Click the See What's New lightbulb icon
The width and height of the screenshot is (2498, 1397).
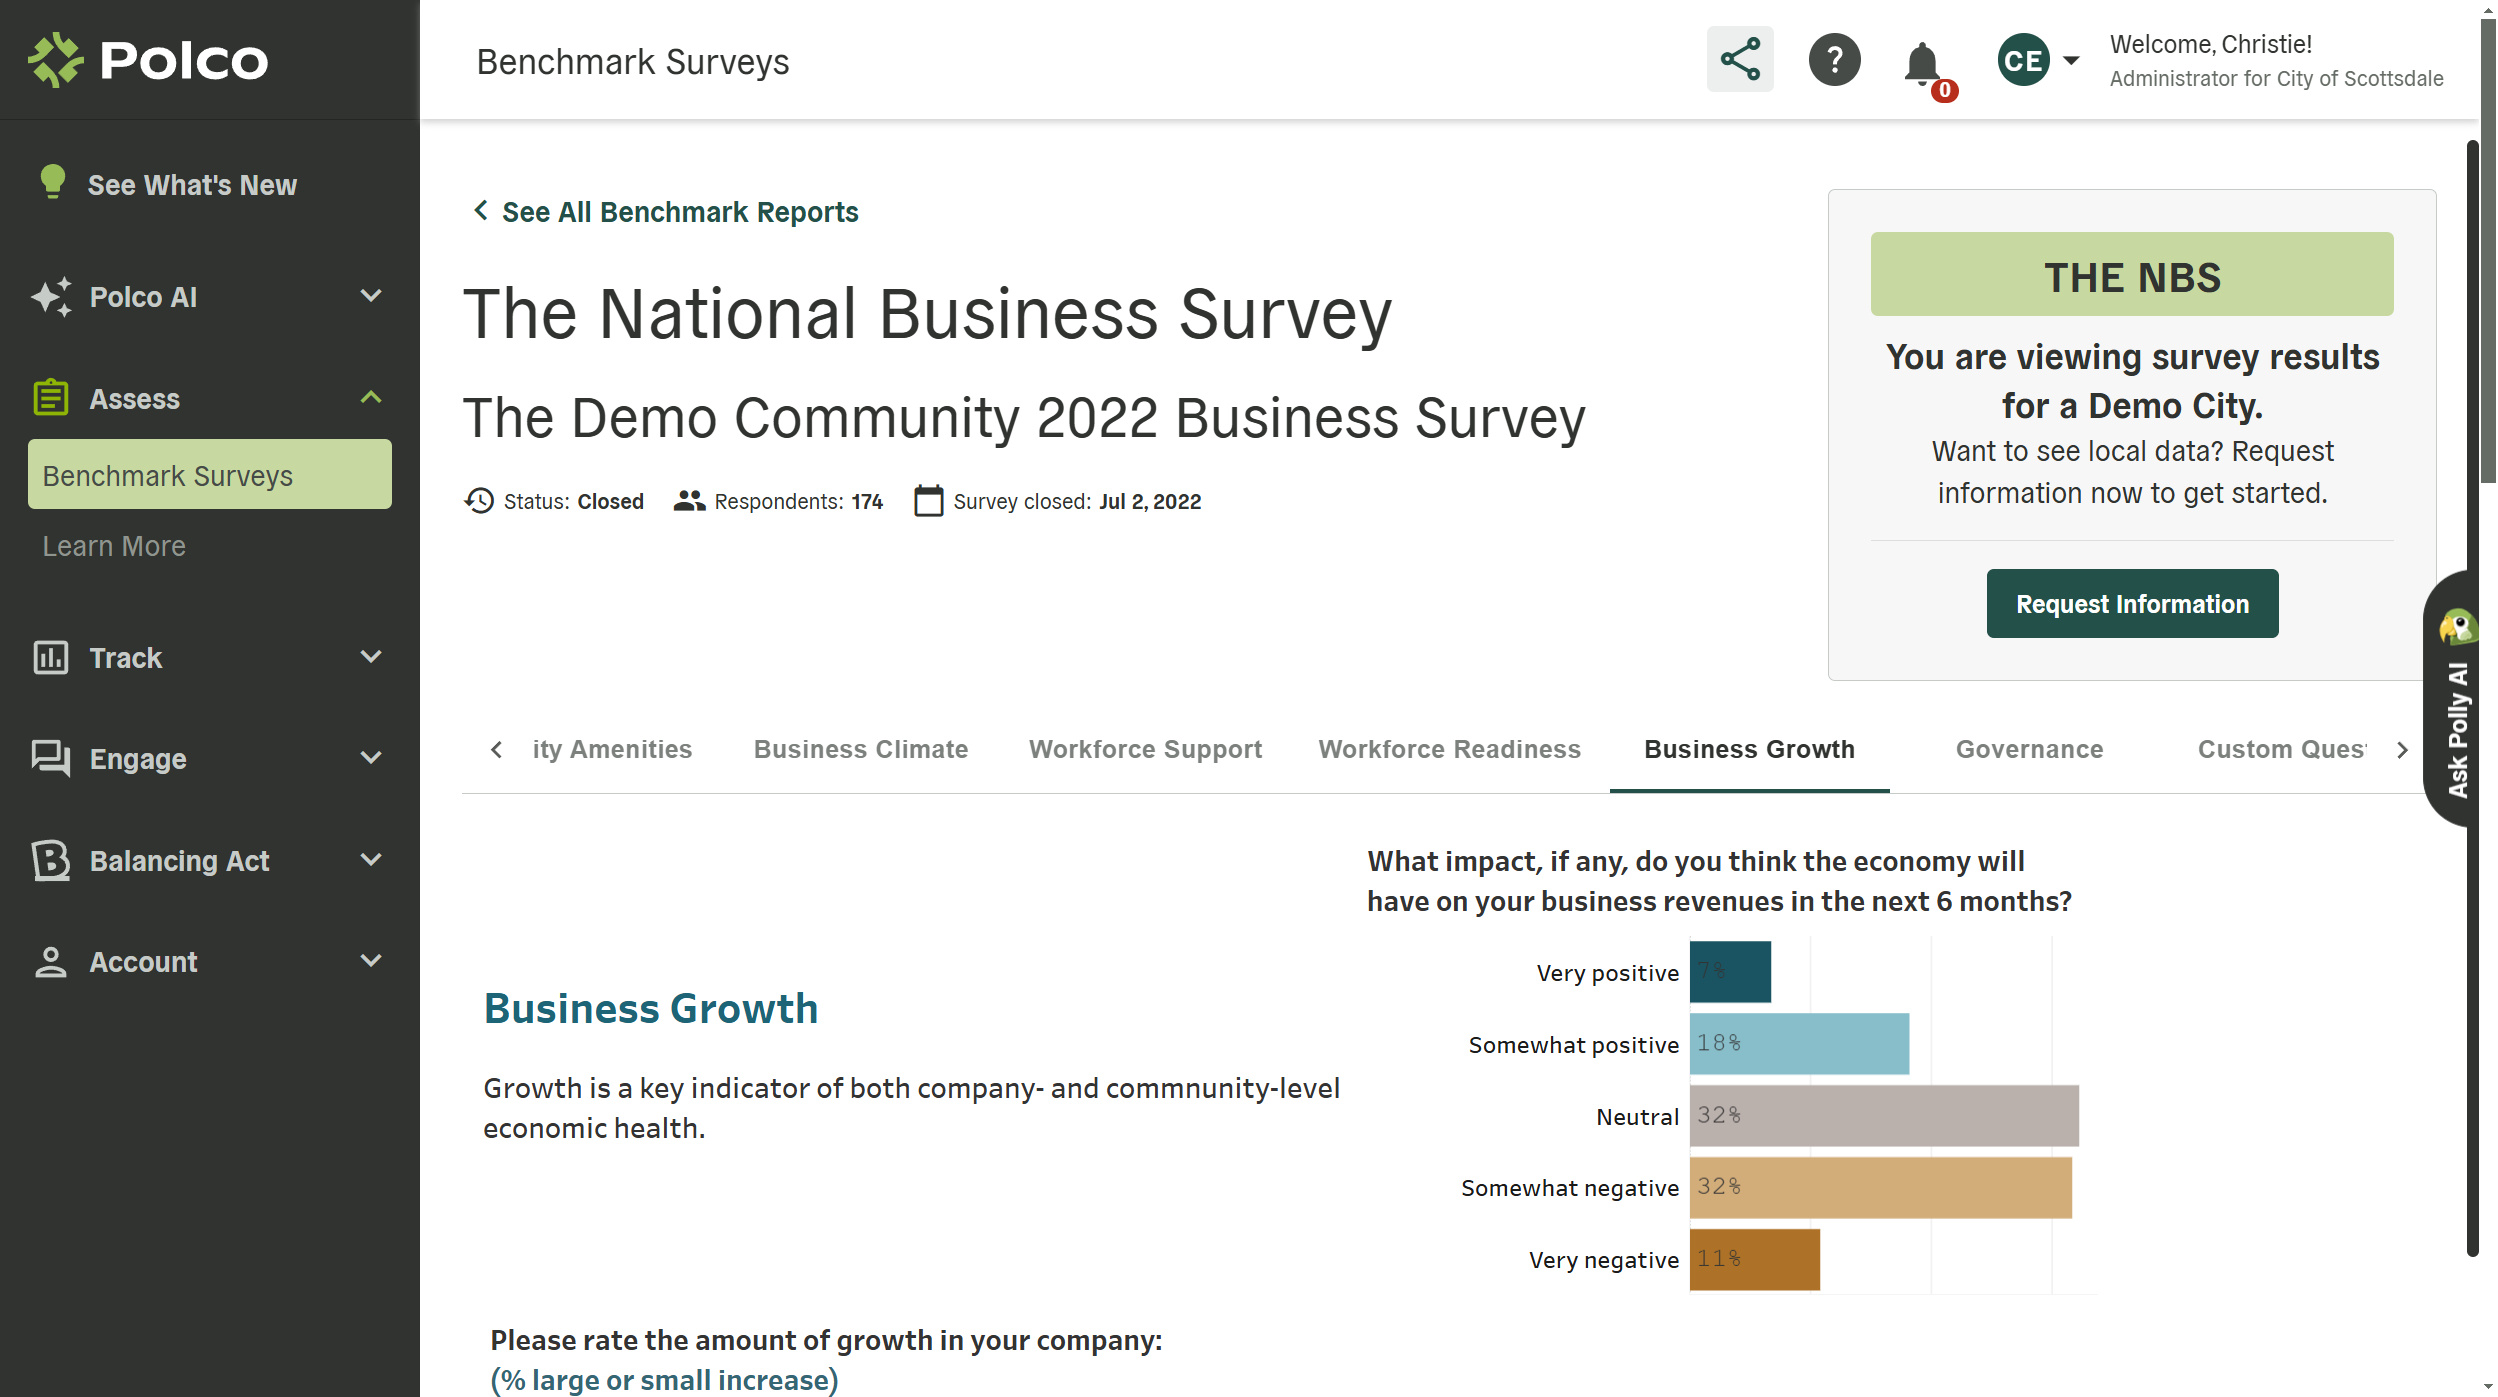coord(52,183)
